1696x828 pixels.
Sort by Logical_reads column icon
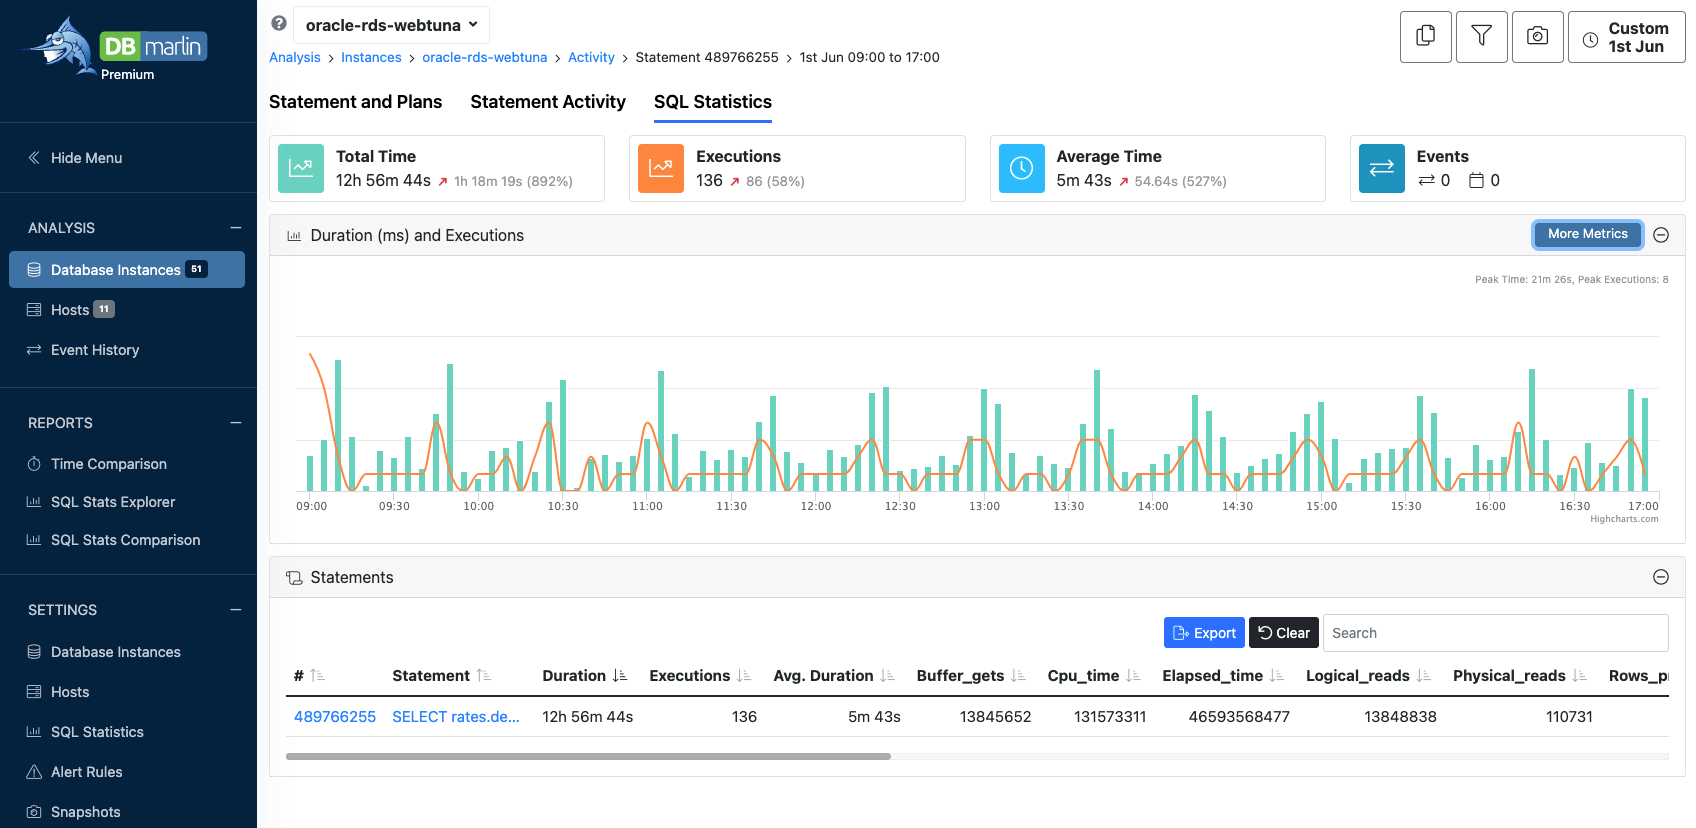point(1424,676)
